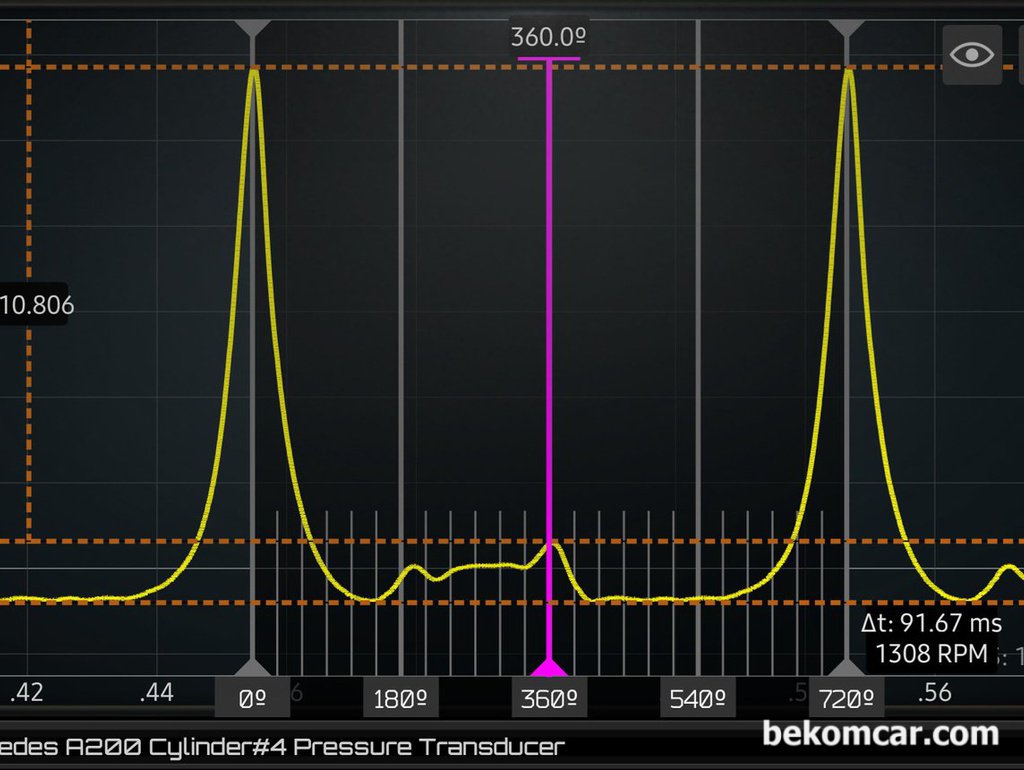Select bottom gray triangle above 720º label

click(x=848, y=667)
